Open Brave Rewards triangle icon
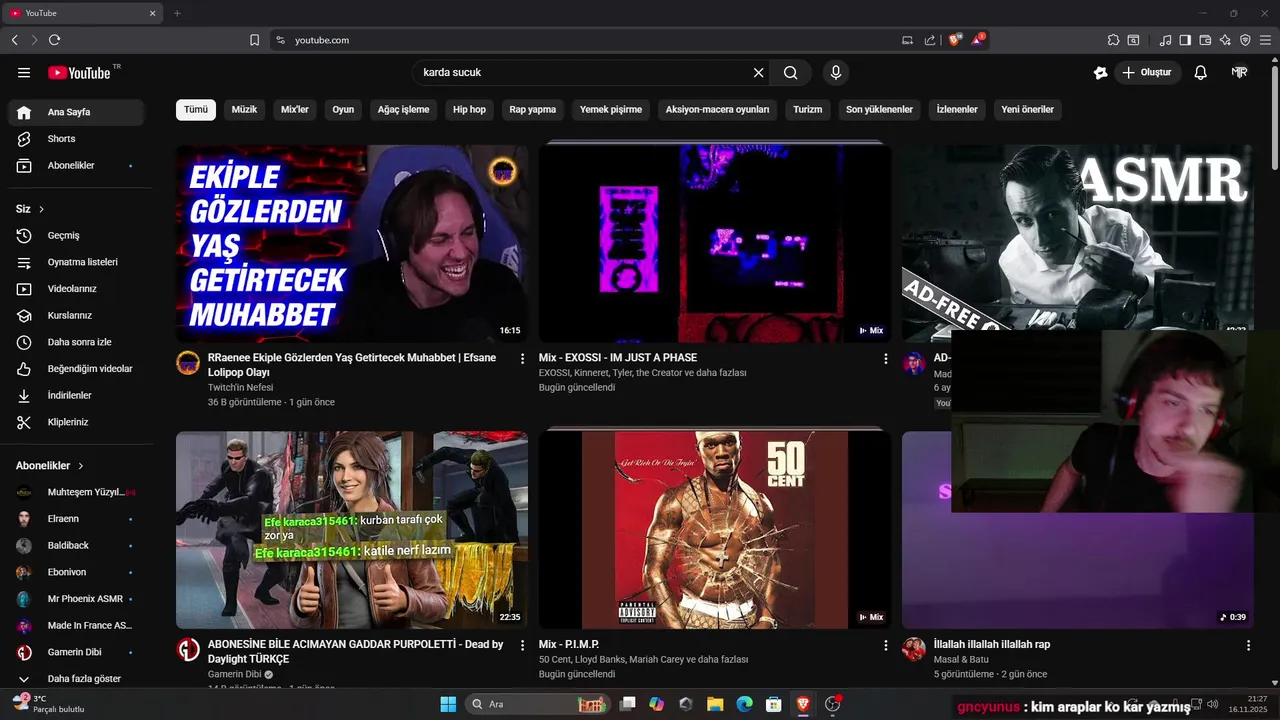The width and height of the screenshot is (1280, 720). click(978, 40)
